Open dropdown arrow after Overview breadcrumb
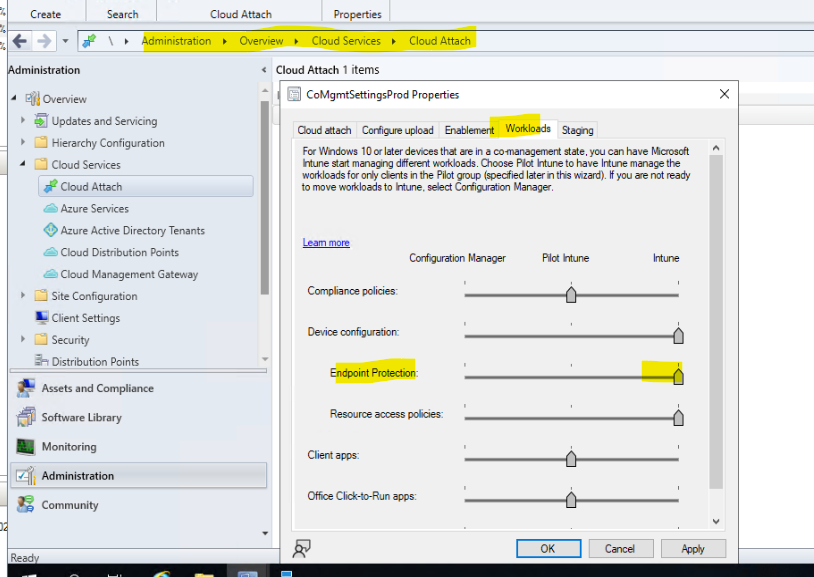Viewport: 814px width, 577px height. point(296,41)
